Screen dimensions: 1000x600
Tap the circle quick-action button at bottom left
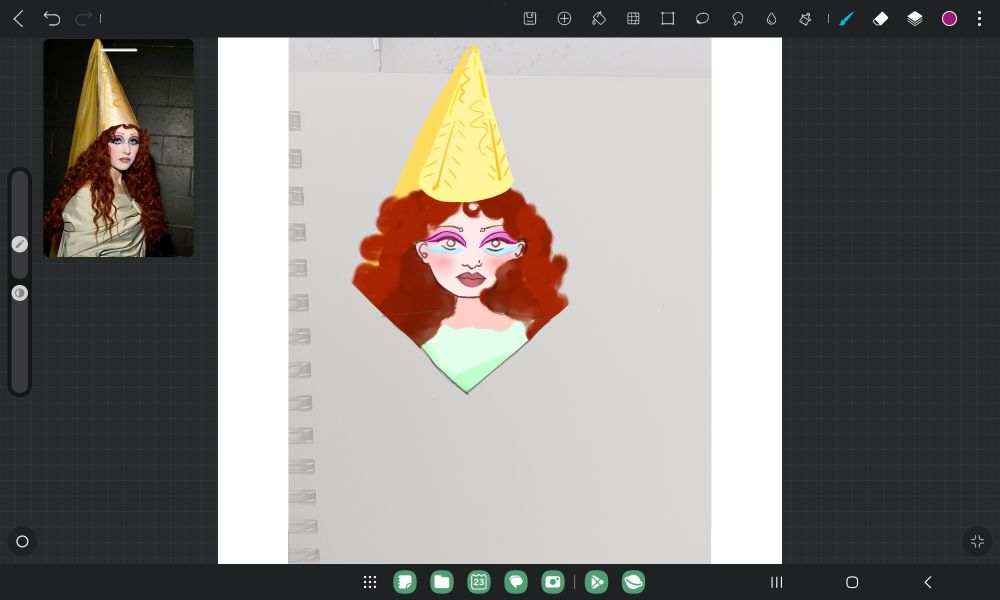pyautogui.click(x=22, y=541)
